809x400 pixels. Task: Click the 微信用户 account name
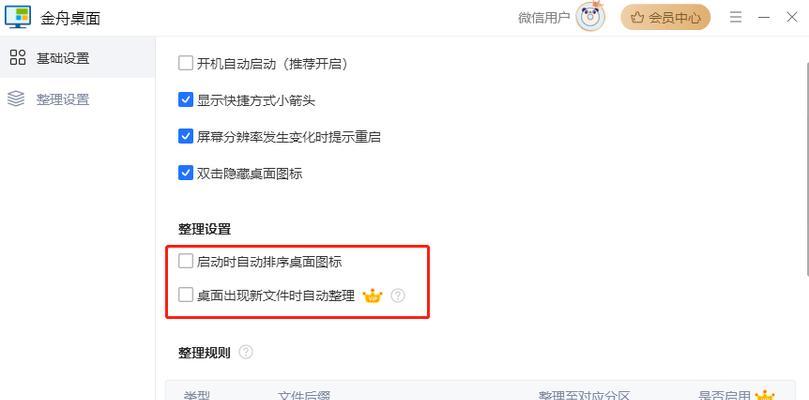tap(544, 18)
